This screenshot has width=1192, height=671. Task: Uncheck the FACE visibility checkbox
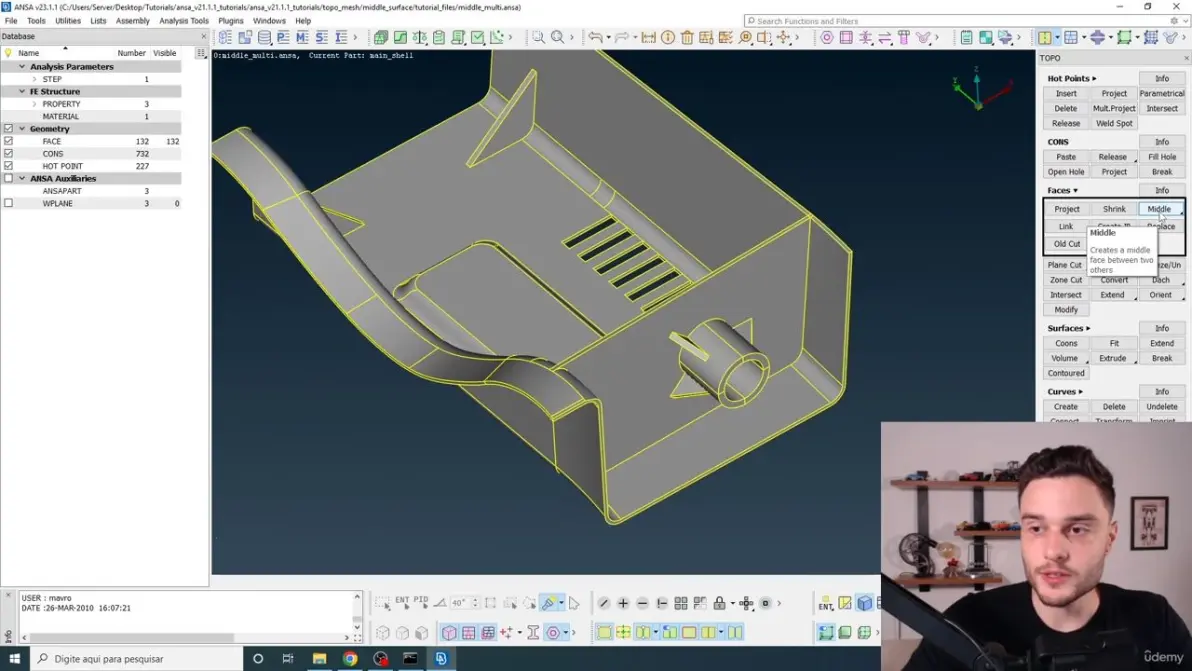tap(8, 141)
